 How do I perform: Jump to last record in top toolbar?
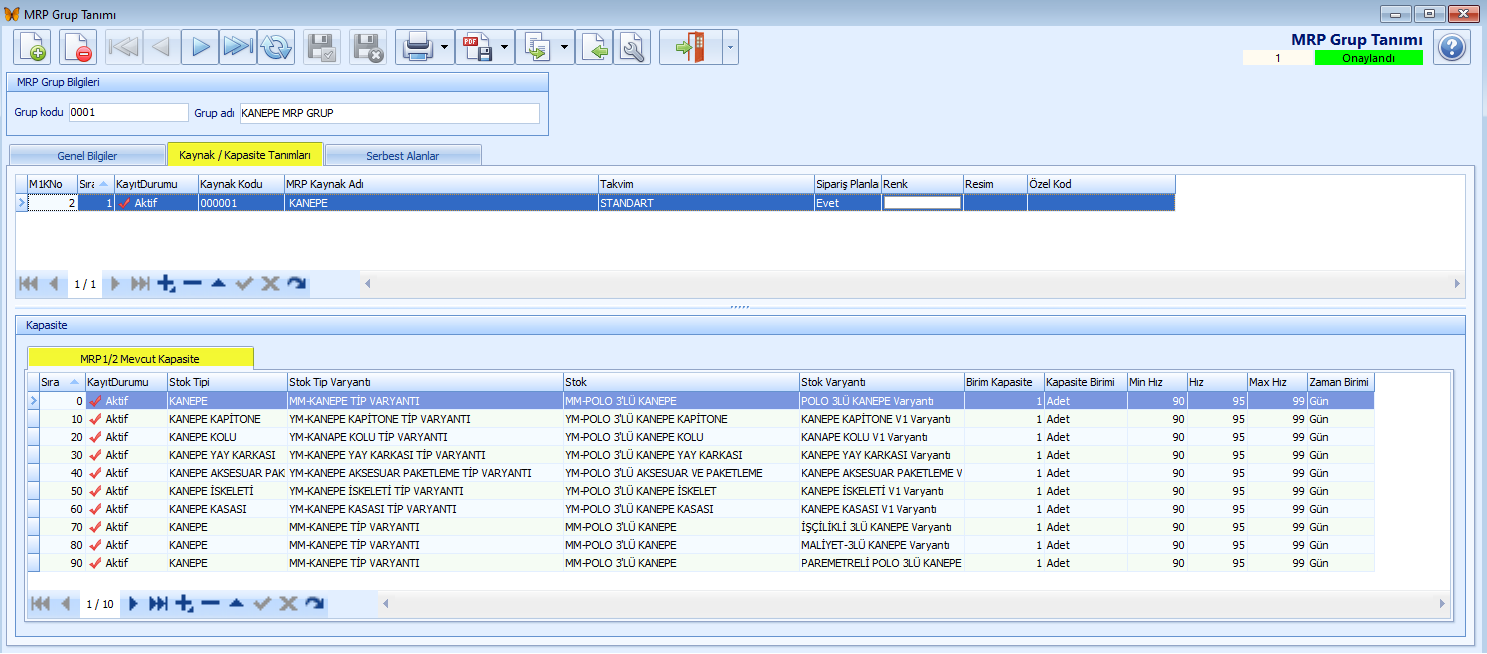tap(238, 47)
